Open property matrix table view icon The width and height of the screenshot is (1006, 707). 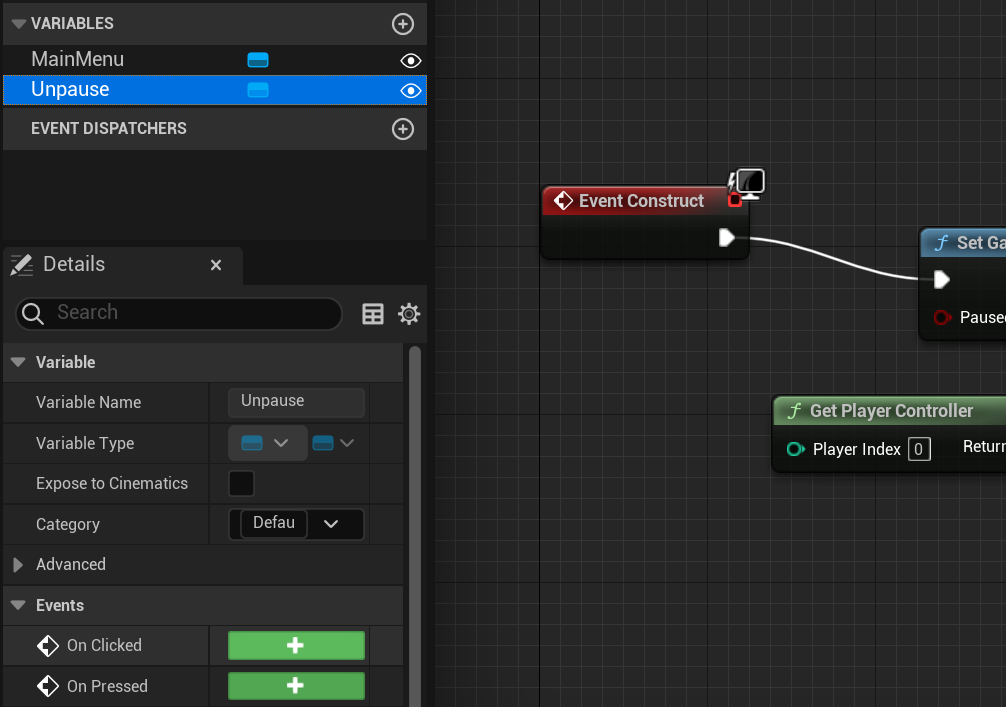[373, 314]
